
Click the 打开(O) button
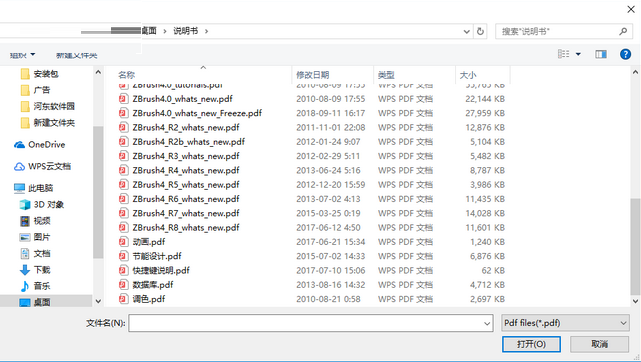(531, 344)
